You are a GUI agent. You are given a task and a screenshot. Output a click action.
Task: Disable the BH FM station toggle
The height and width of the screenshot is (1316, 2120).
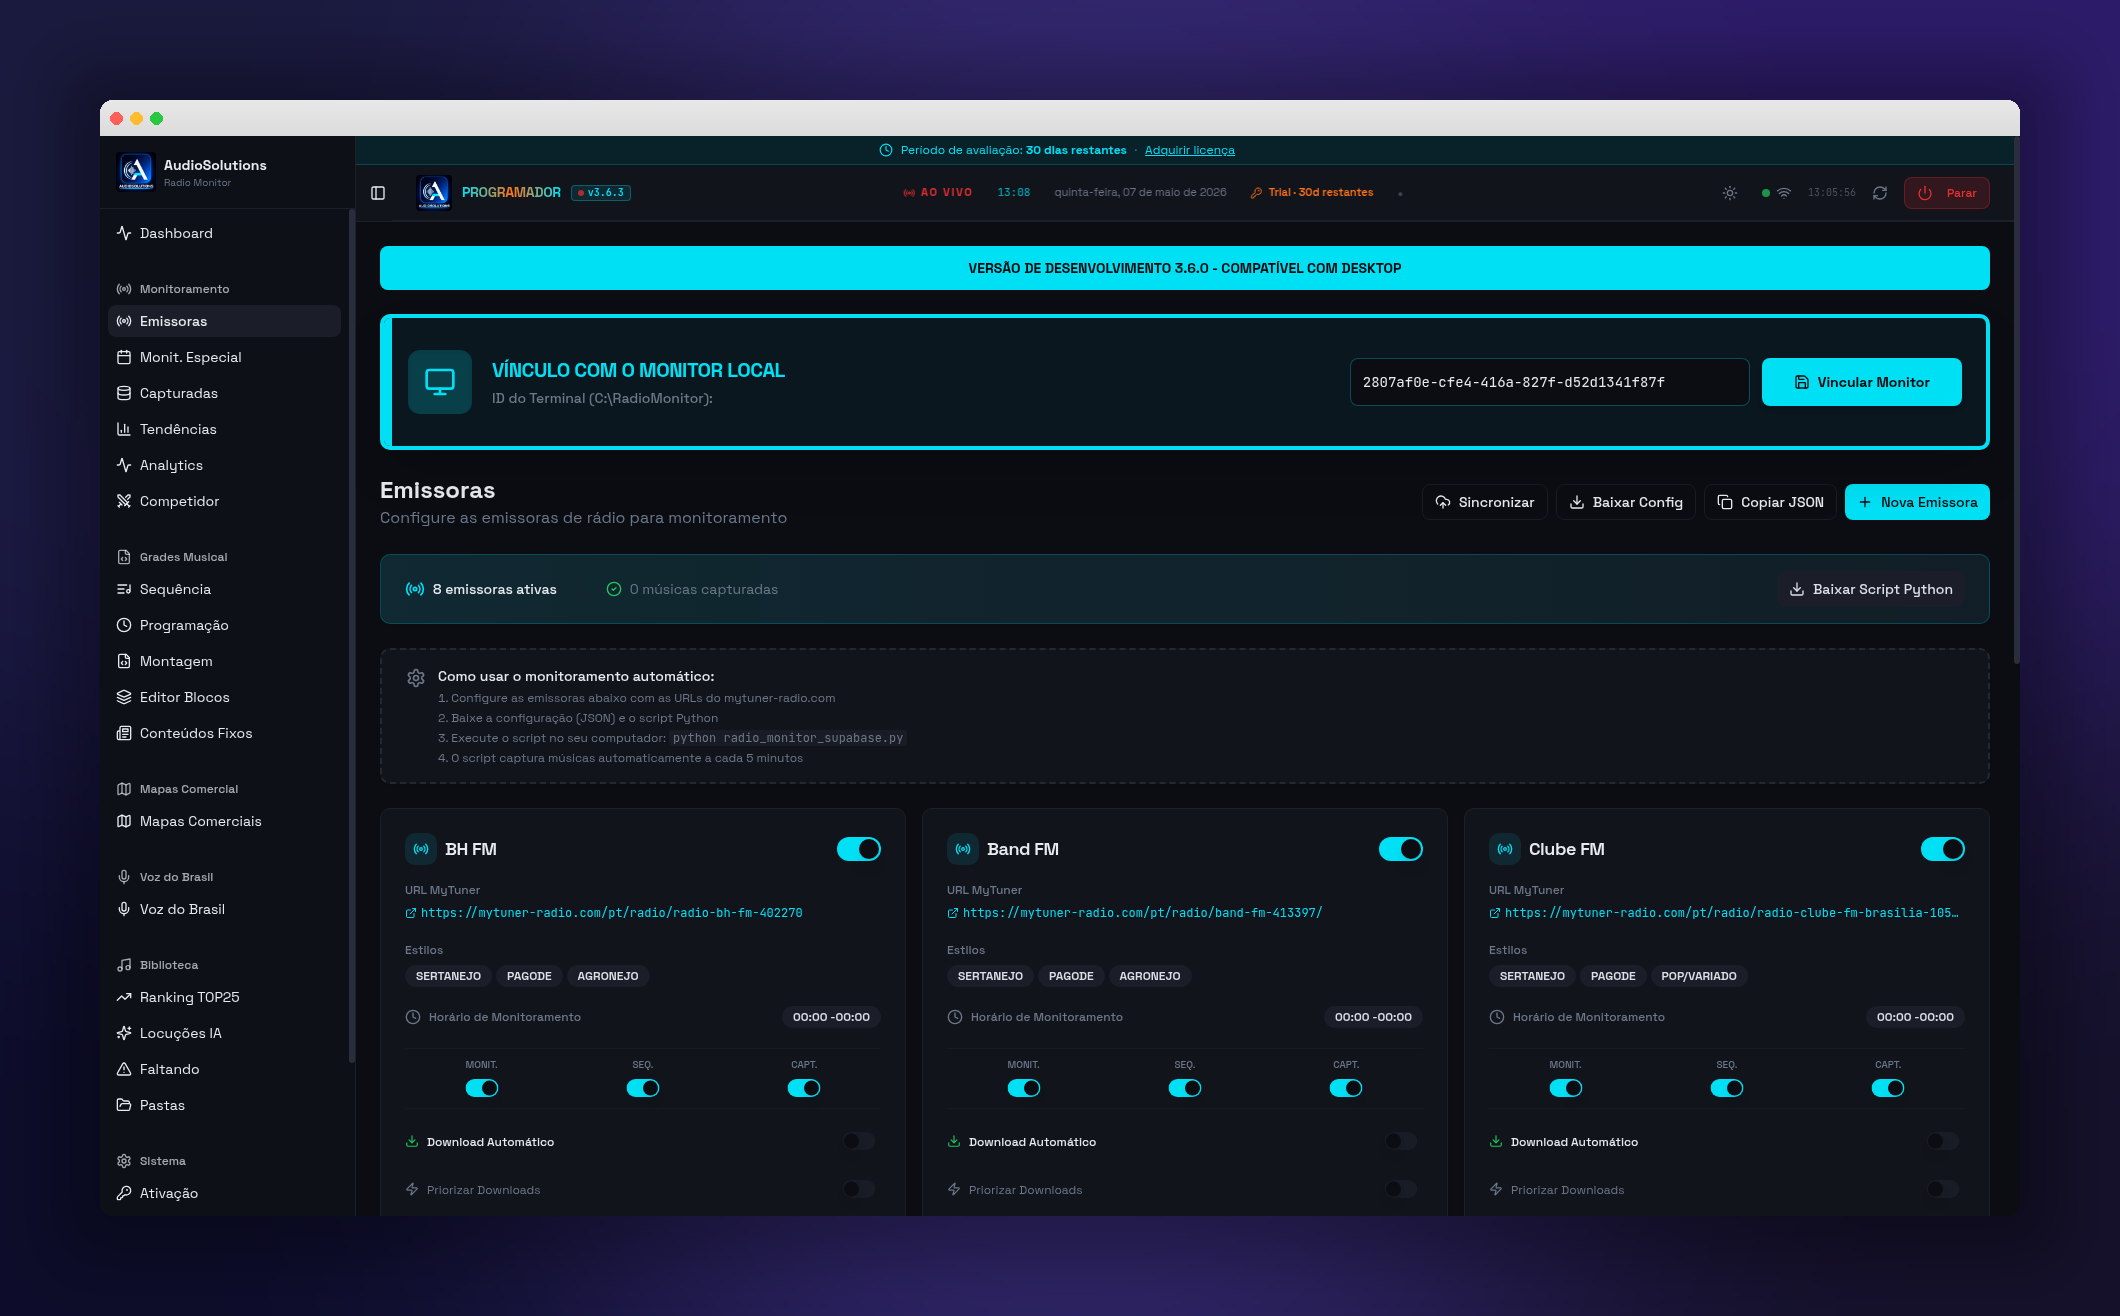click(x=859, y=849)
